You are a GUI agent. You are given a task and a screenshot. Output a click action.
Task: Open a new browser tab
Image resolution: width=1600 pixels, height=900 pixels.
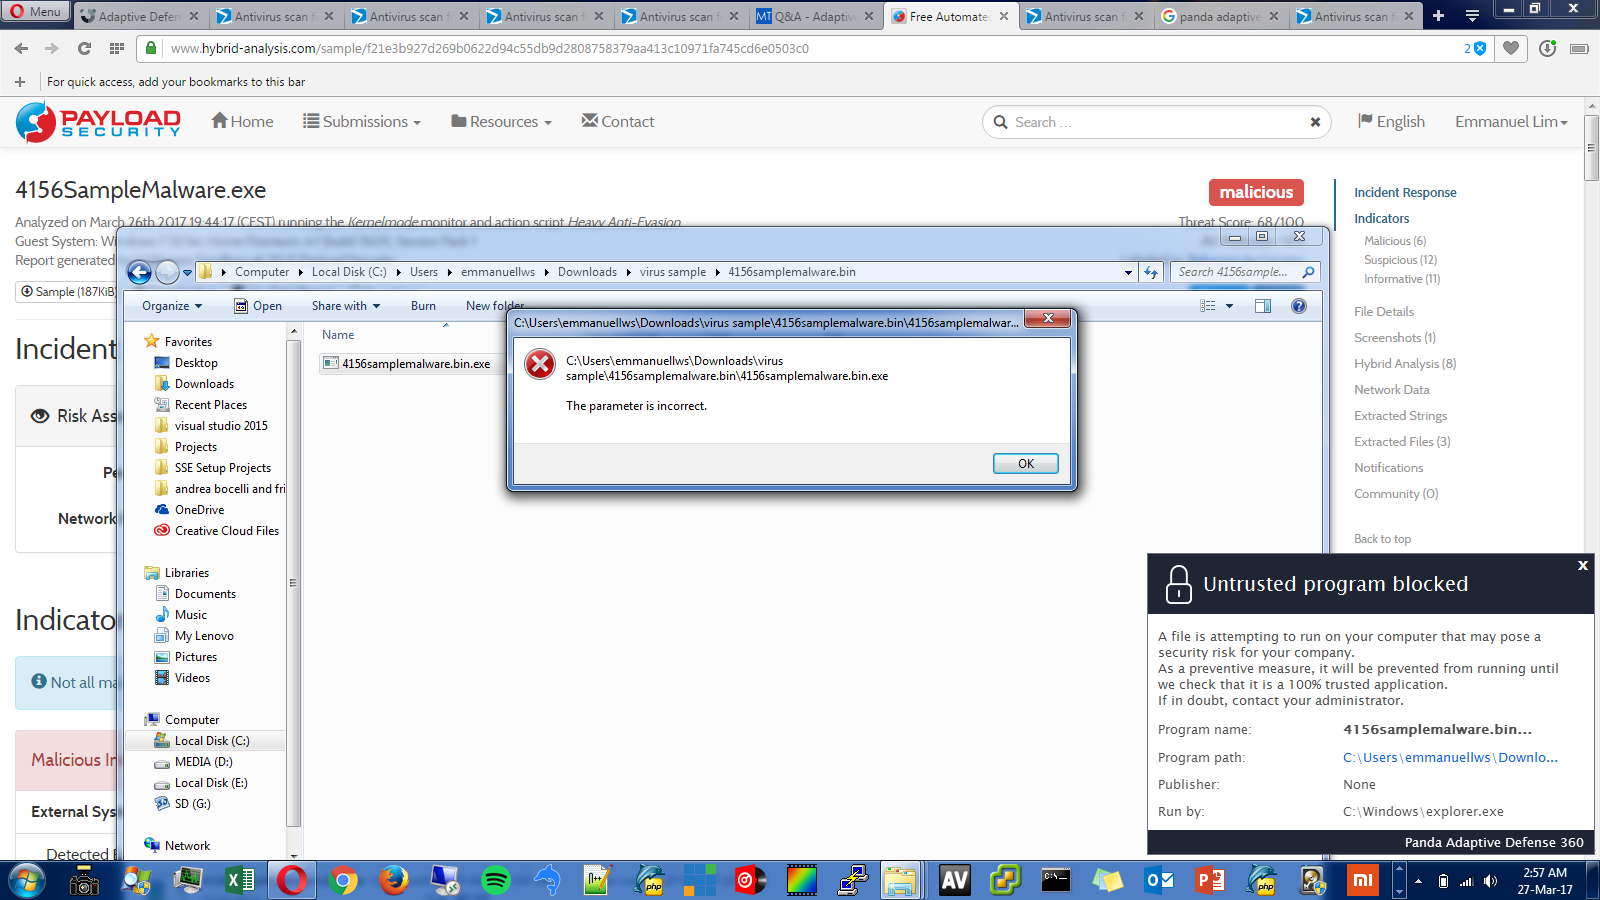pyautogui.click(x=1438, y=15)
